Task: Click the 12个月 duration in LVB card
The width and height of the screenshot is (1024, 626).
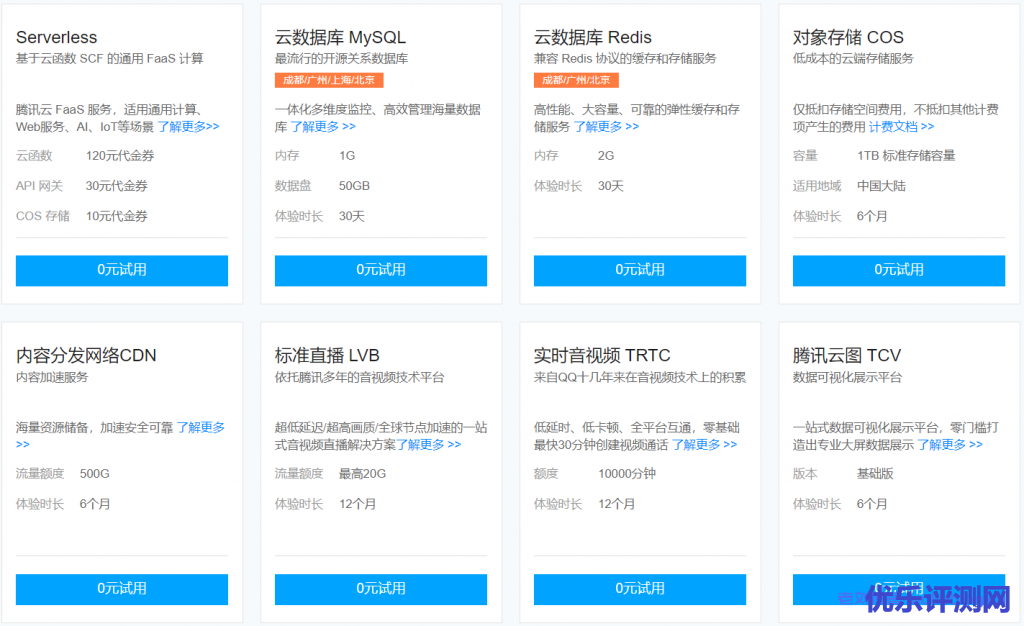Action: 357,503
